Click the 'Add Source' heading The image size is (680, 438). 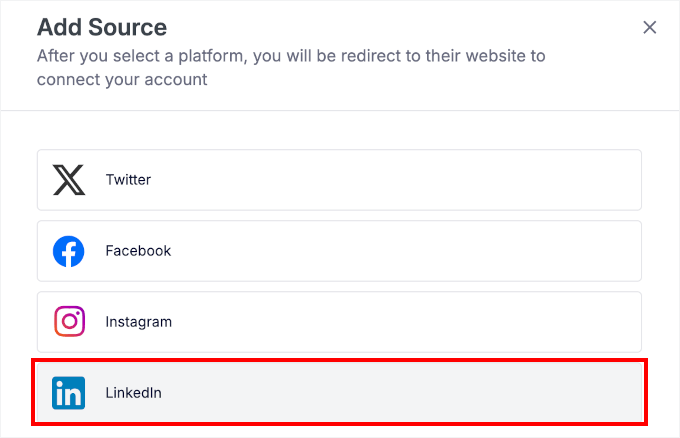tap(102, 27)
